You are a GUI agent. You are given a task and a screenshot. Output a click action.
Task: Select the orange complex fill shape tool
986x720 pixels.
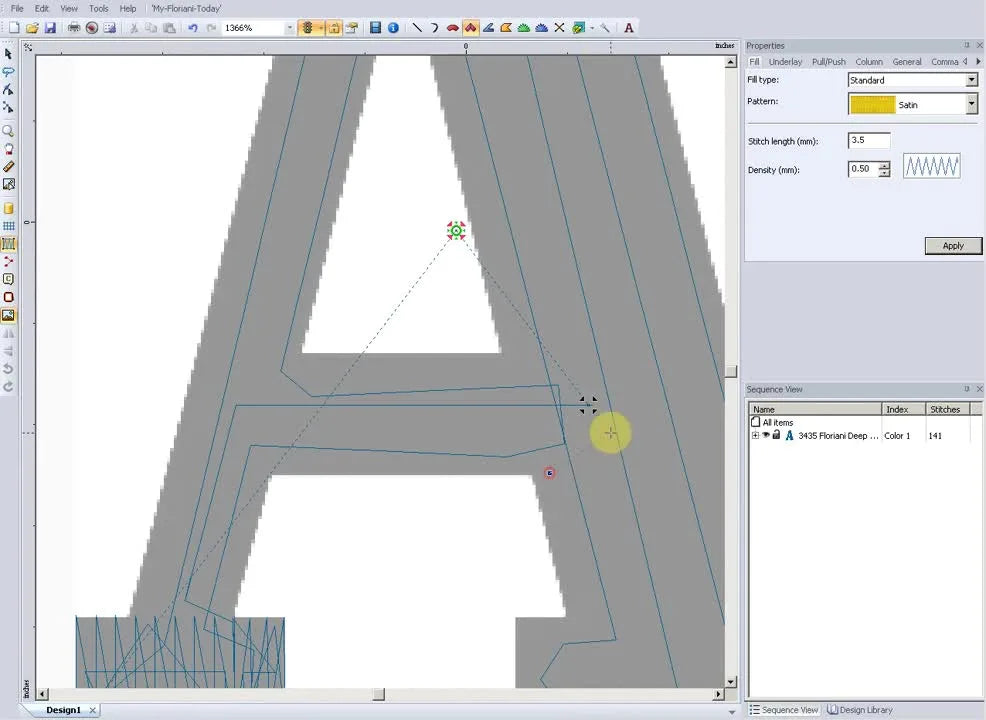click(506, 28)
